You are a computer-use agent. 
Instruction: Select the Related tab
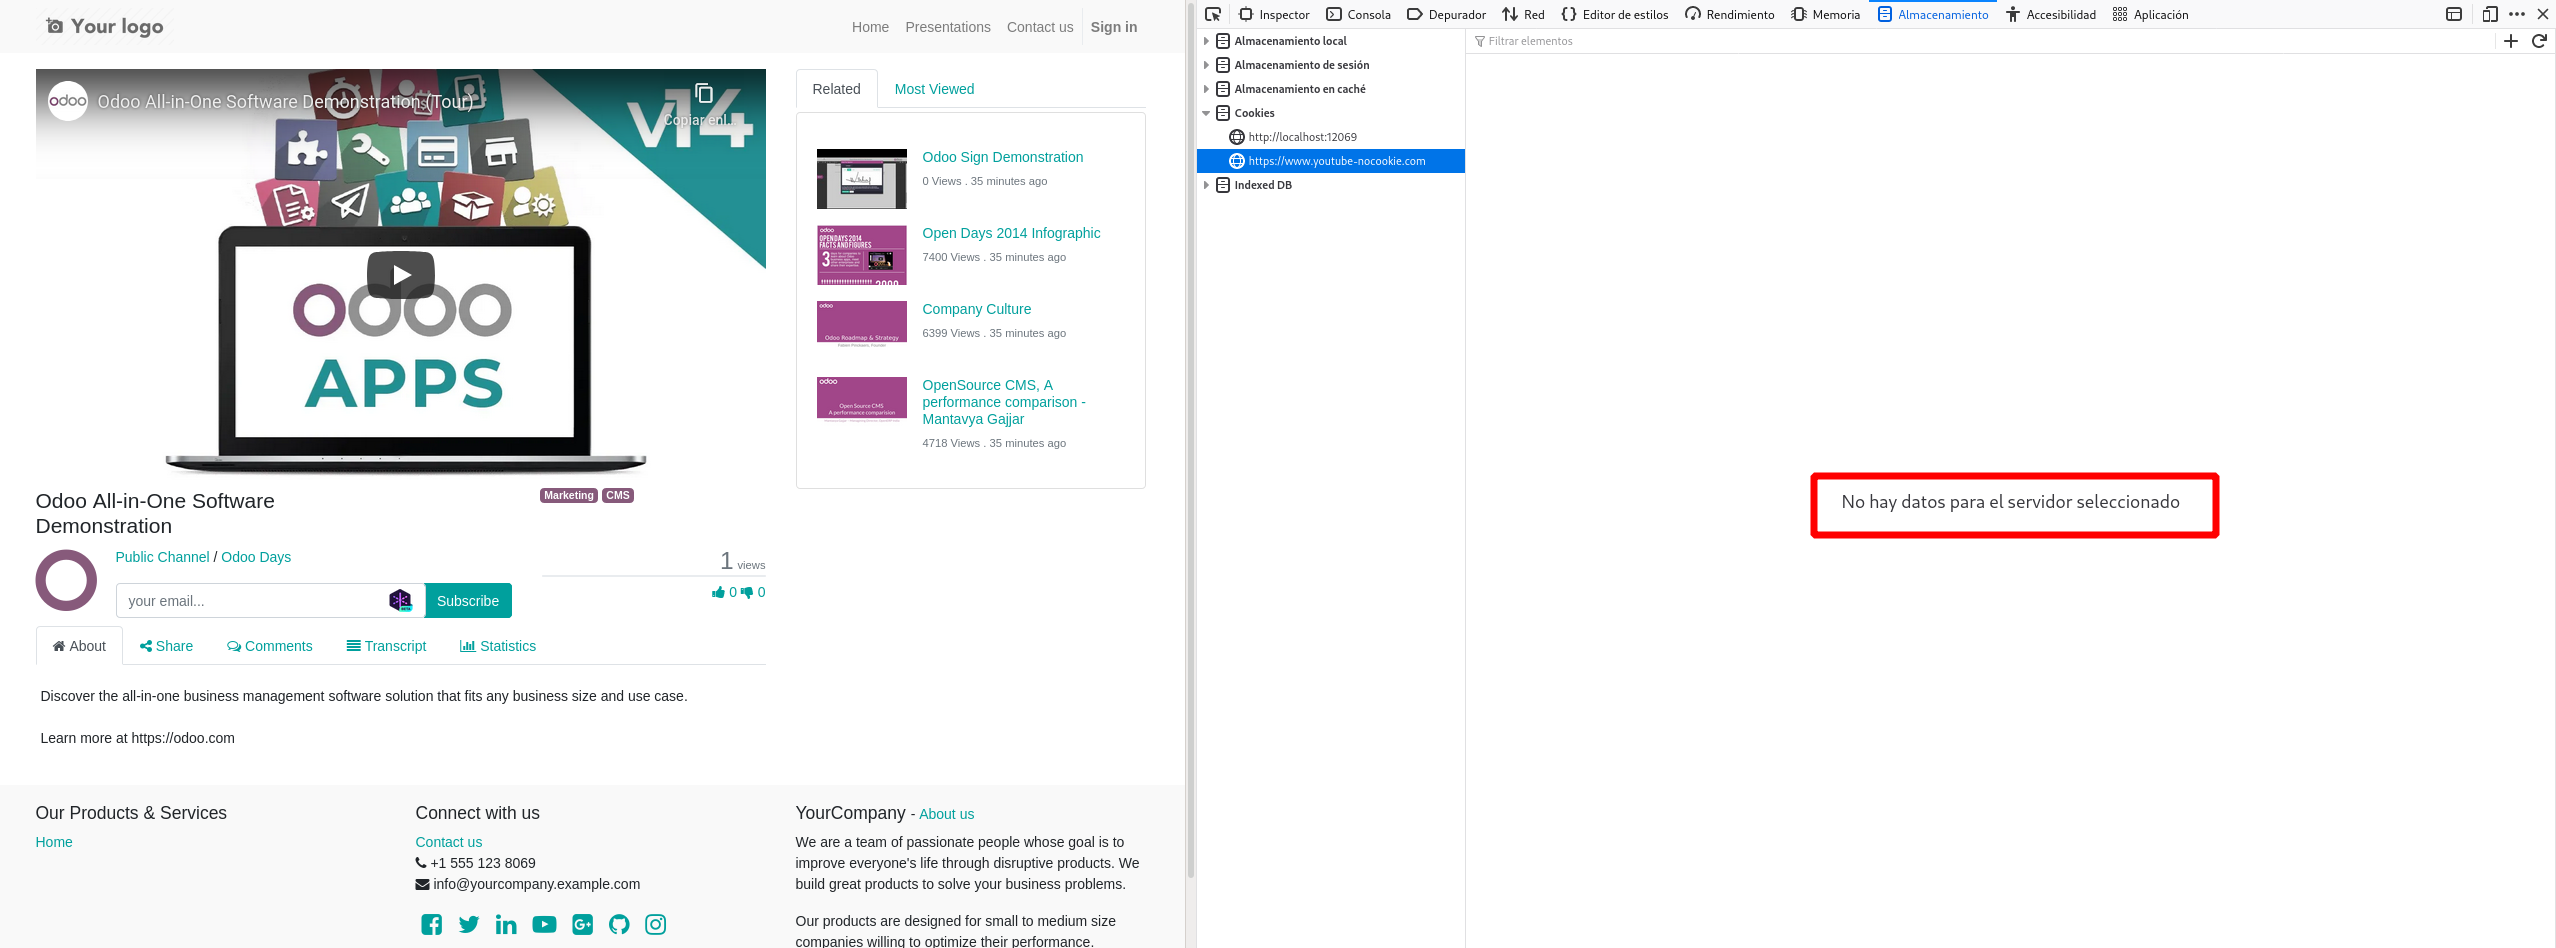coord(836,89)
